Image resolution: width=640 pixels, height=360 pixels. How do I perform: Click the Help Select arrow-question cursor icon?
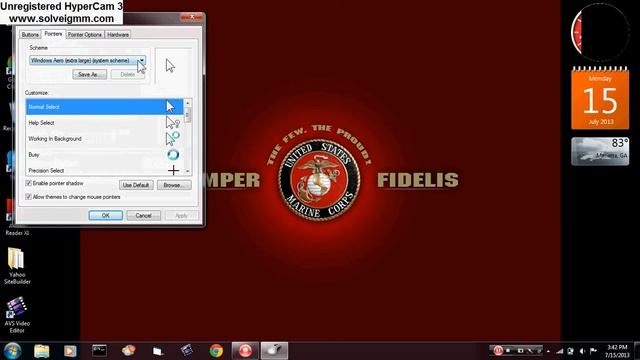click(x=173, y=122)
